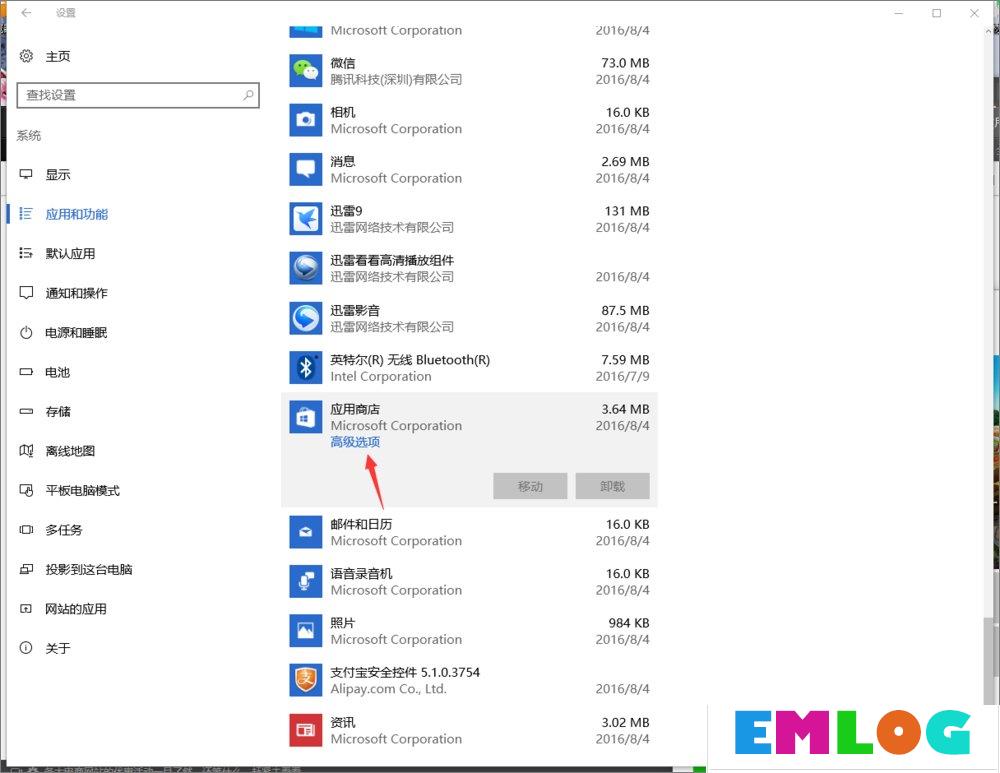The height and width of the screenshot is (773, 1000).
Task: Click the 照片 photos app icon
Action: (305, 631)
